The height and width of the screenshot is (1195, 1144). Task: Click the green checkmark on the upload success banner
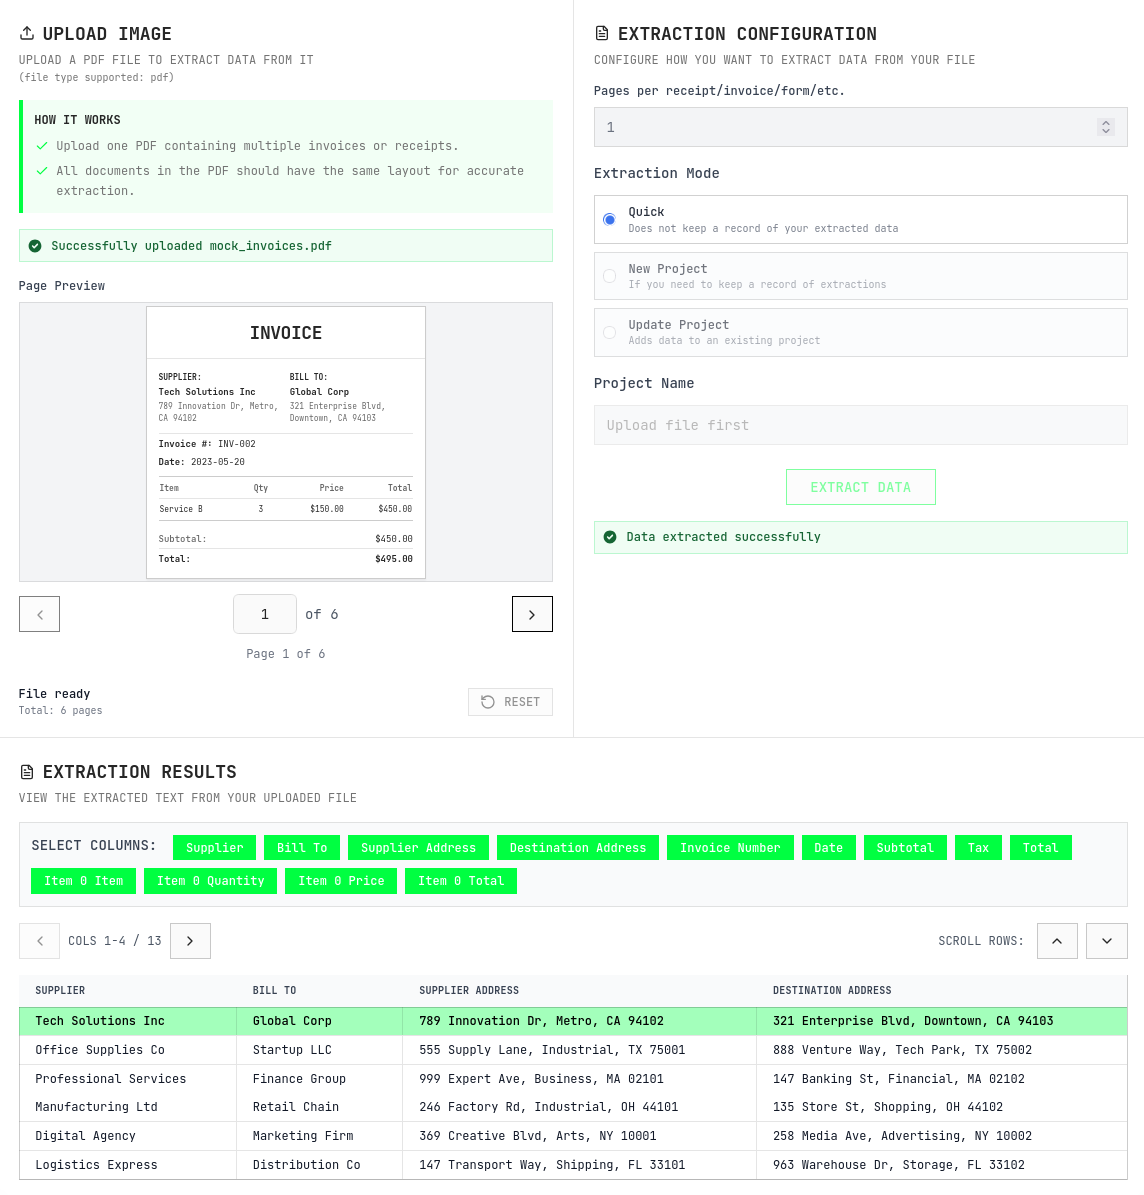pos(34,245)
